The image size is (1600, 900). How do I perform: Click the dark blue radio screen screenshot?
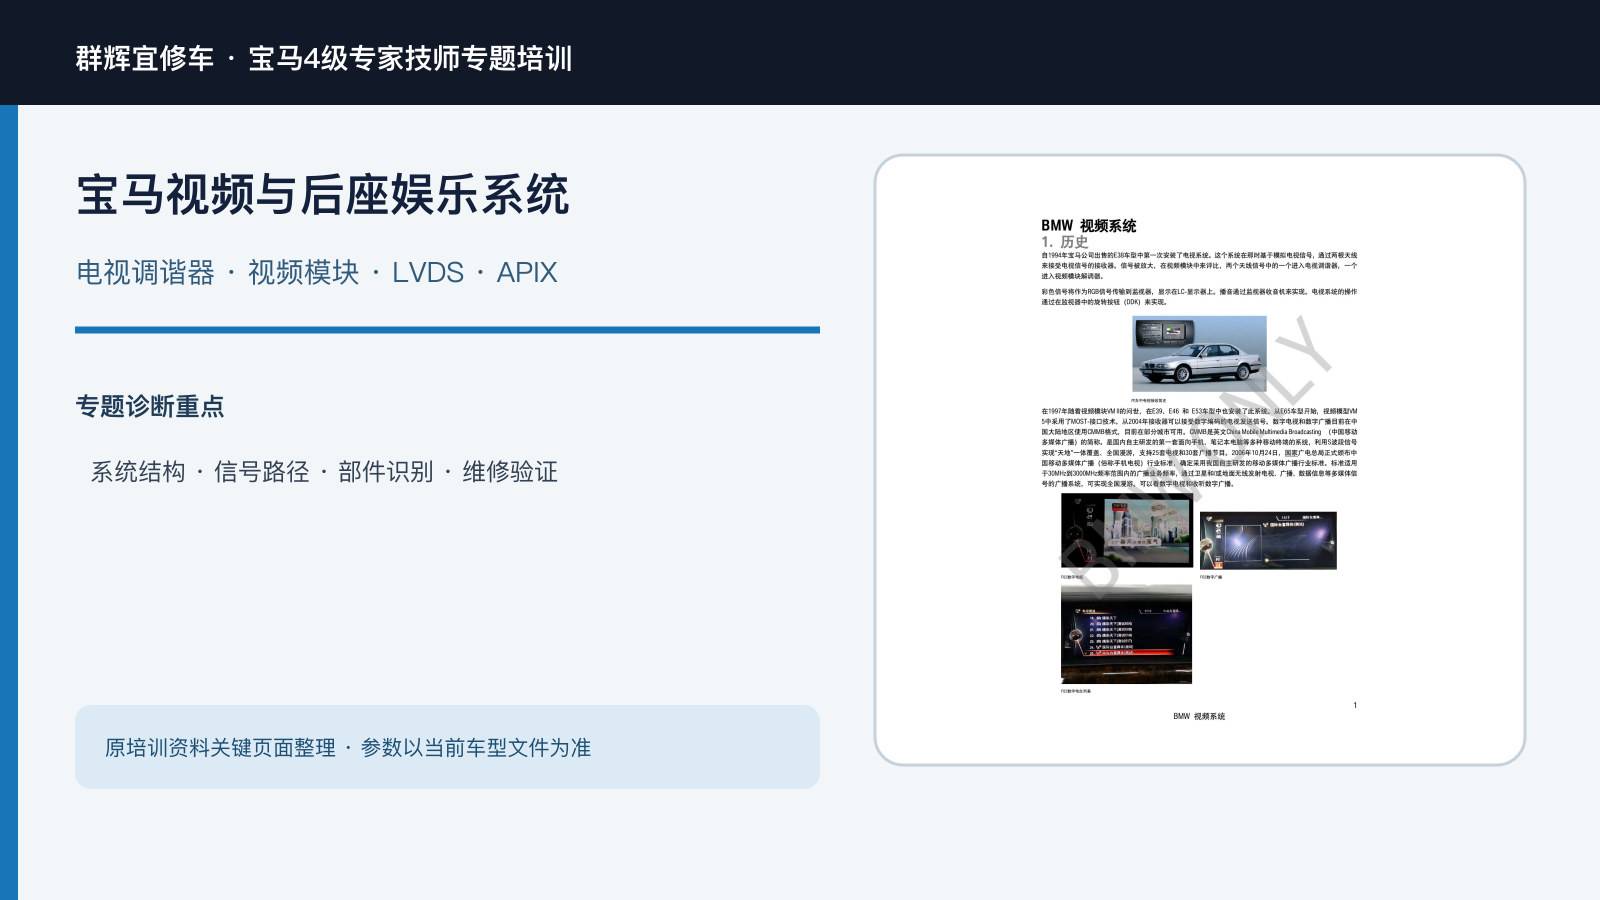pos(1268,541)
